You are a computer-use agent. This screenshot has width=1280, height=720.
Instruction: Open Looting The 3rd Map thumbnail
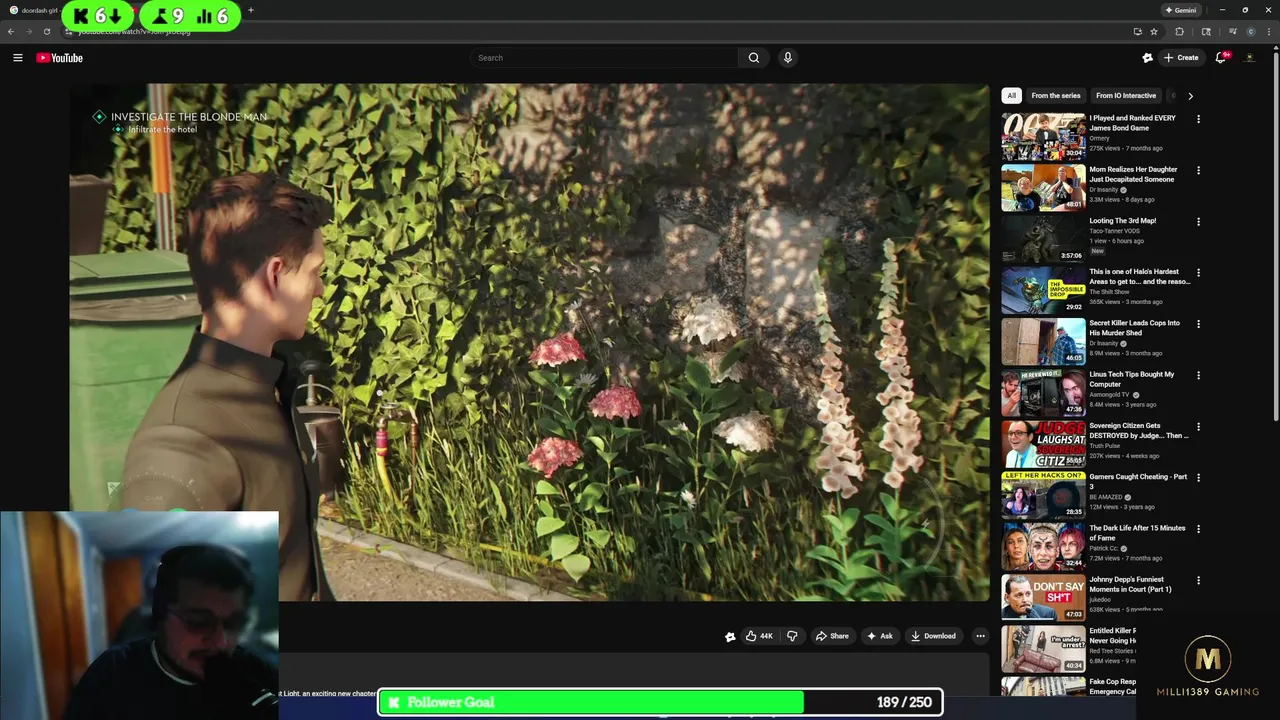coord(1043,239)
